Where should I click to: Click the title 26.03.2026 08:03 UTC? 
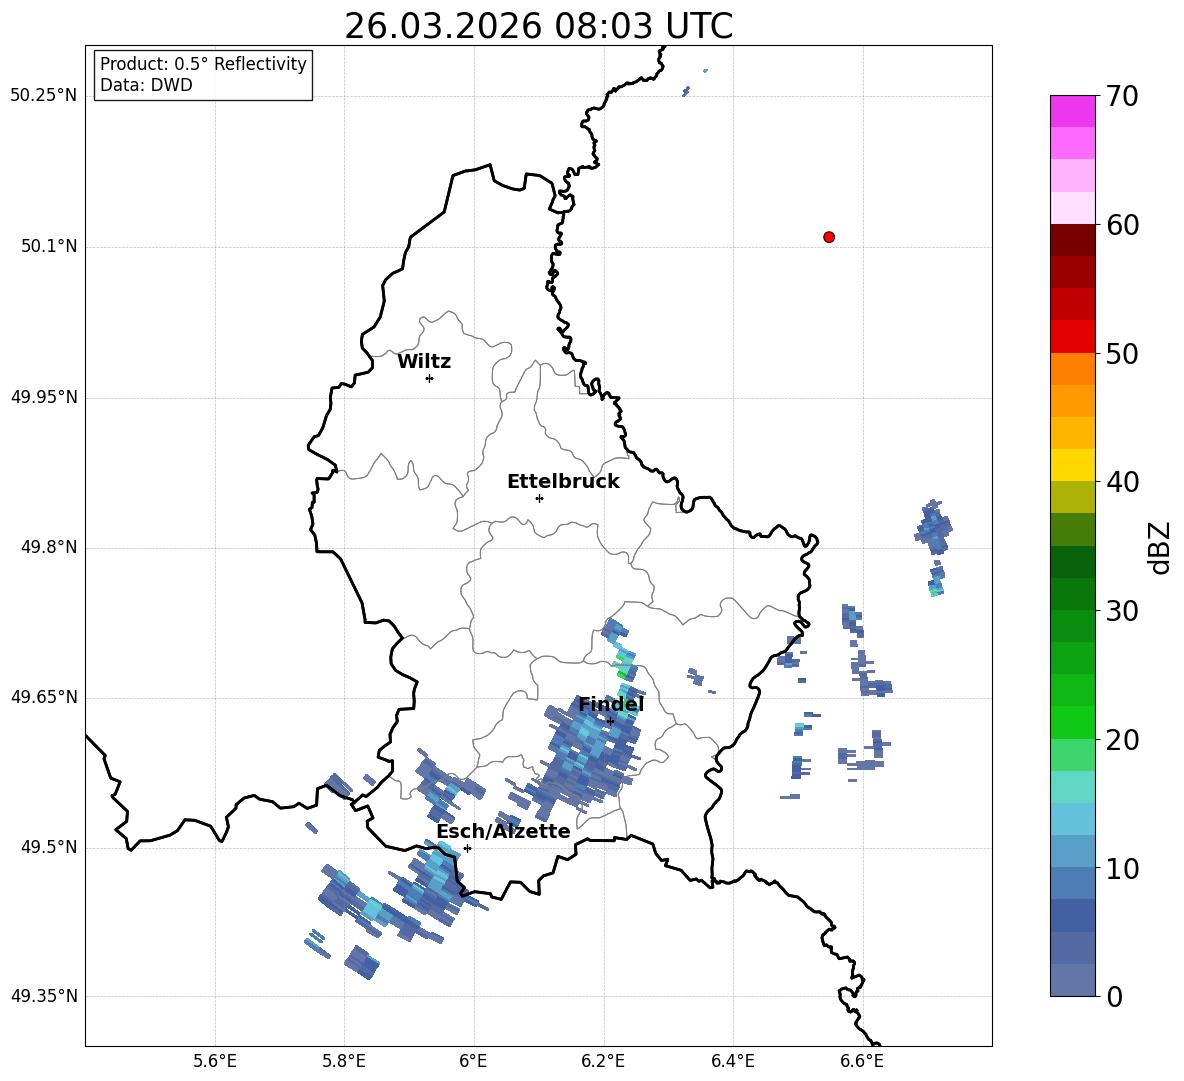tap(538, 26)
